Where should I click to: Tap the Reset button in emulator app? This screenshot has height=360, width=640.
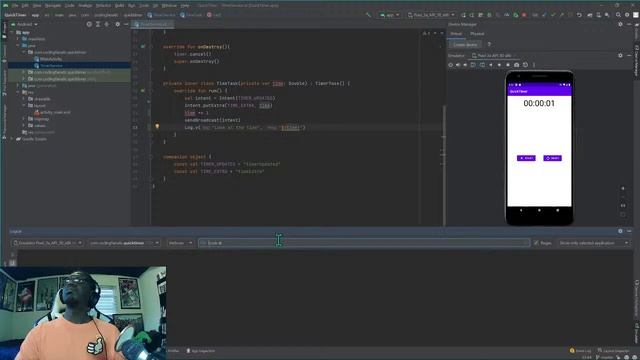pos(552,158)
